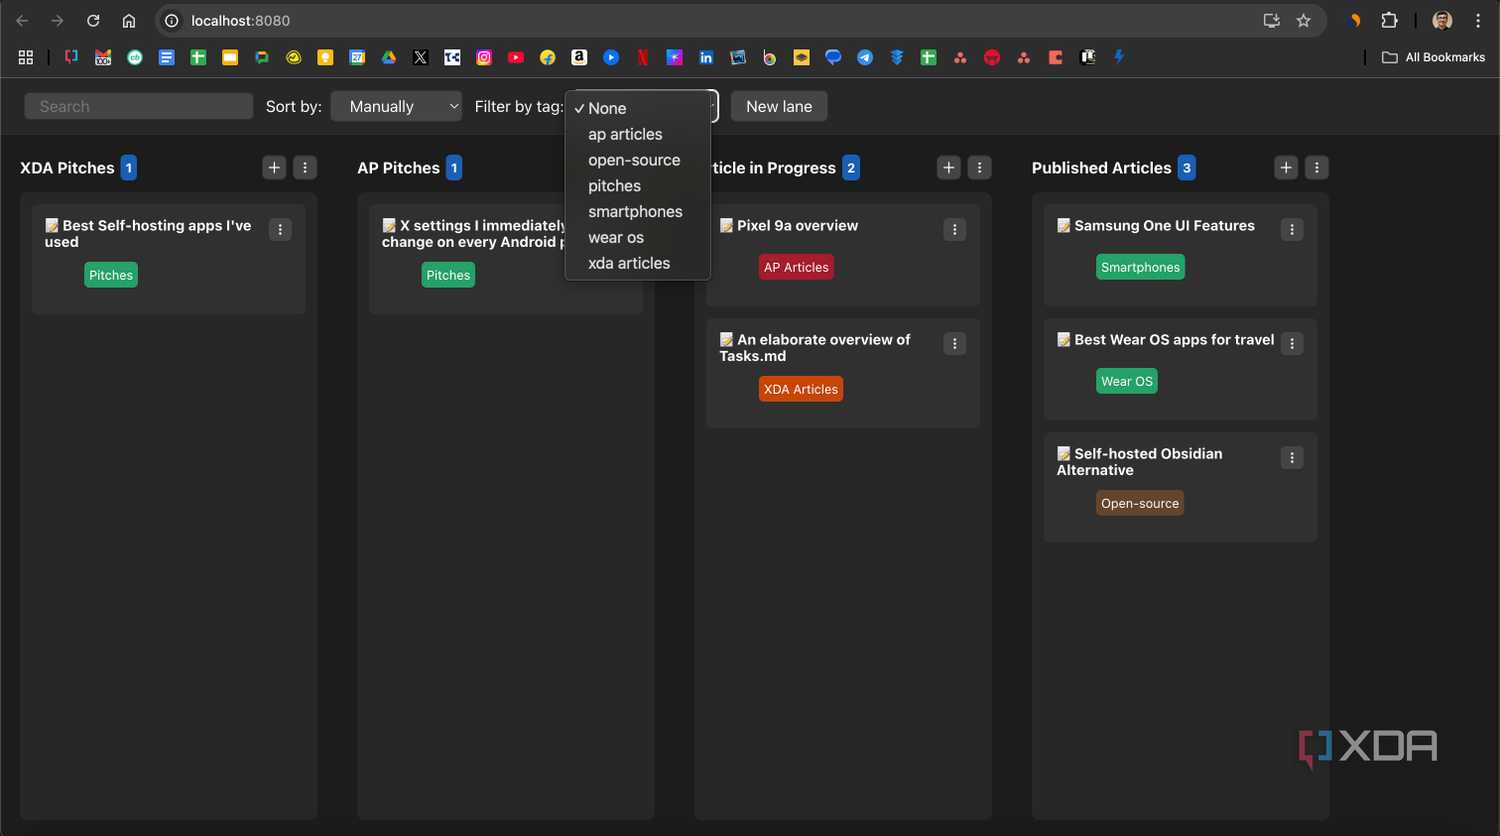Click the XDA Pitches lane title
The width and height of the screenshot is (1500, 836).
click(x=67, y=168)
